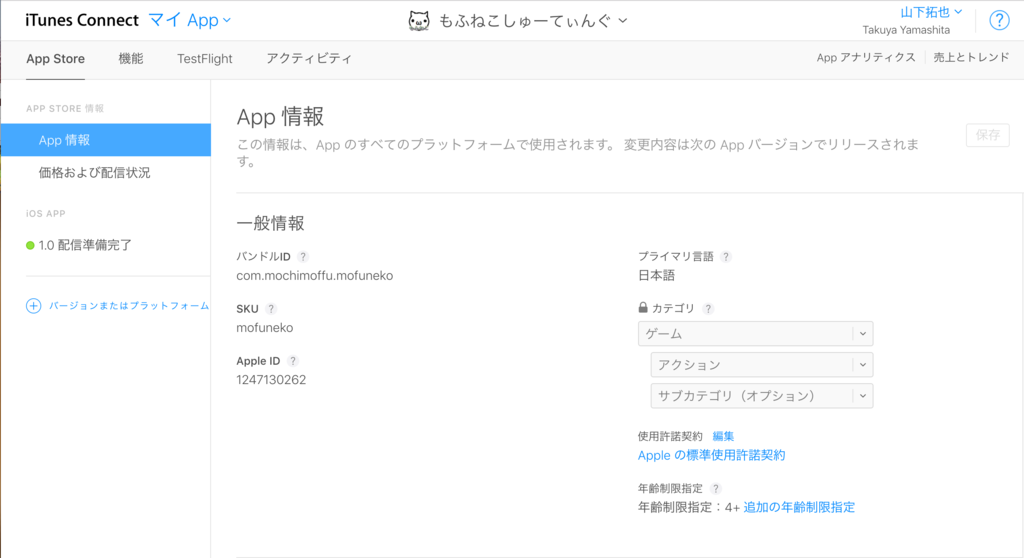Image resolution: width=1024 pixels, height=558 pixels.
Task: Click help icon next to バンドルID
Action: tap(303, 257)
